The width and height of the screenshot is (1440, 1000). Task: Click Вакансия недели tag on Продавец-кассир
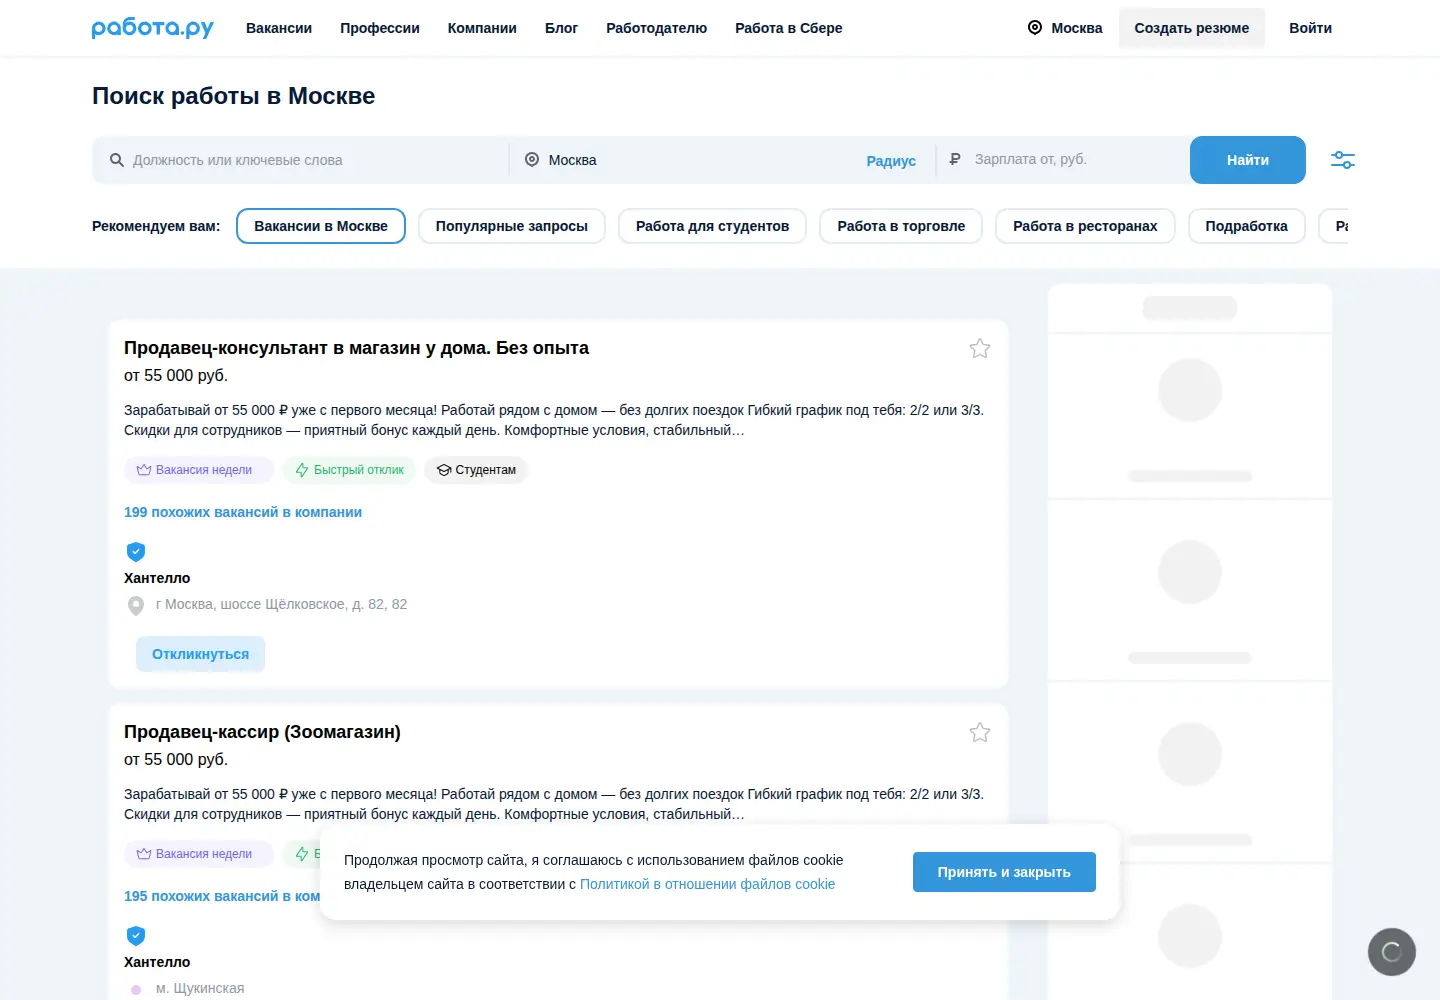(x=199, y=854)
